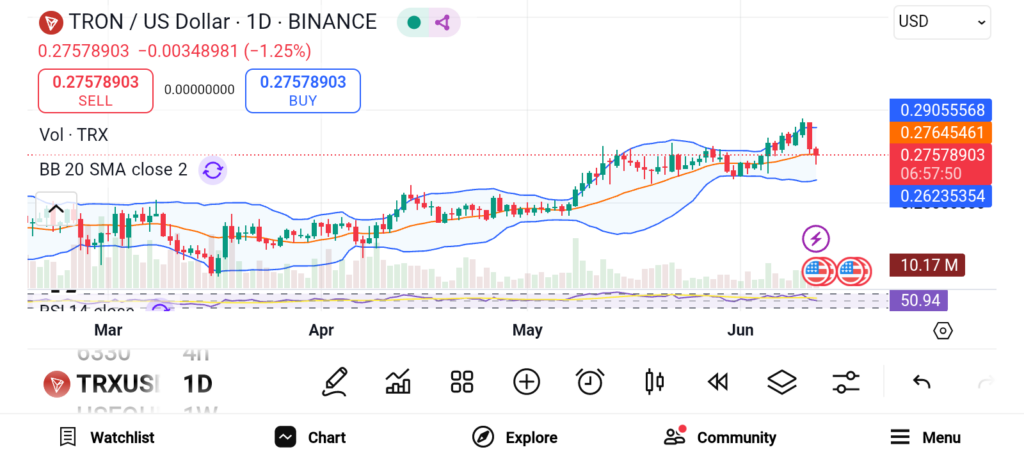1024x461 pixels.
Task: Tap the 0.00000000 spread value
Action: pyautogui.click(x=199, y=89)
